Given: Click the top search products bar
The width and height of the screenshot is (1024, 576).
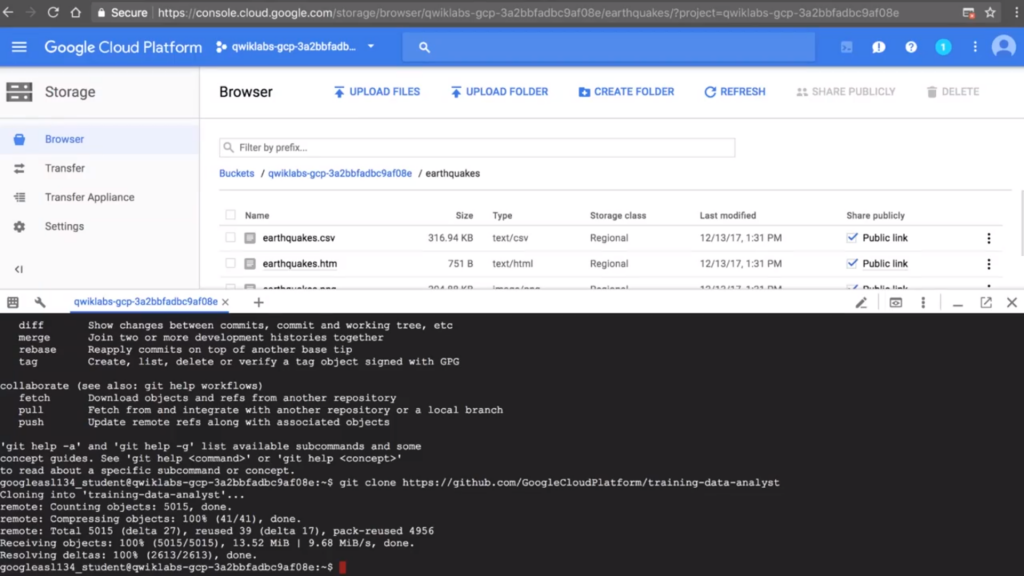Looking at the screenshot, I should 609,47.
